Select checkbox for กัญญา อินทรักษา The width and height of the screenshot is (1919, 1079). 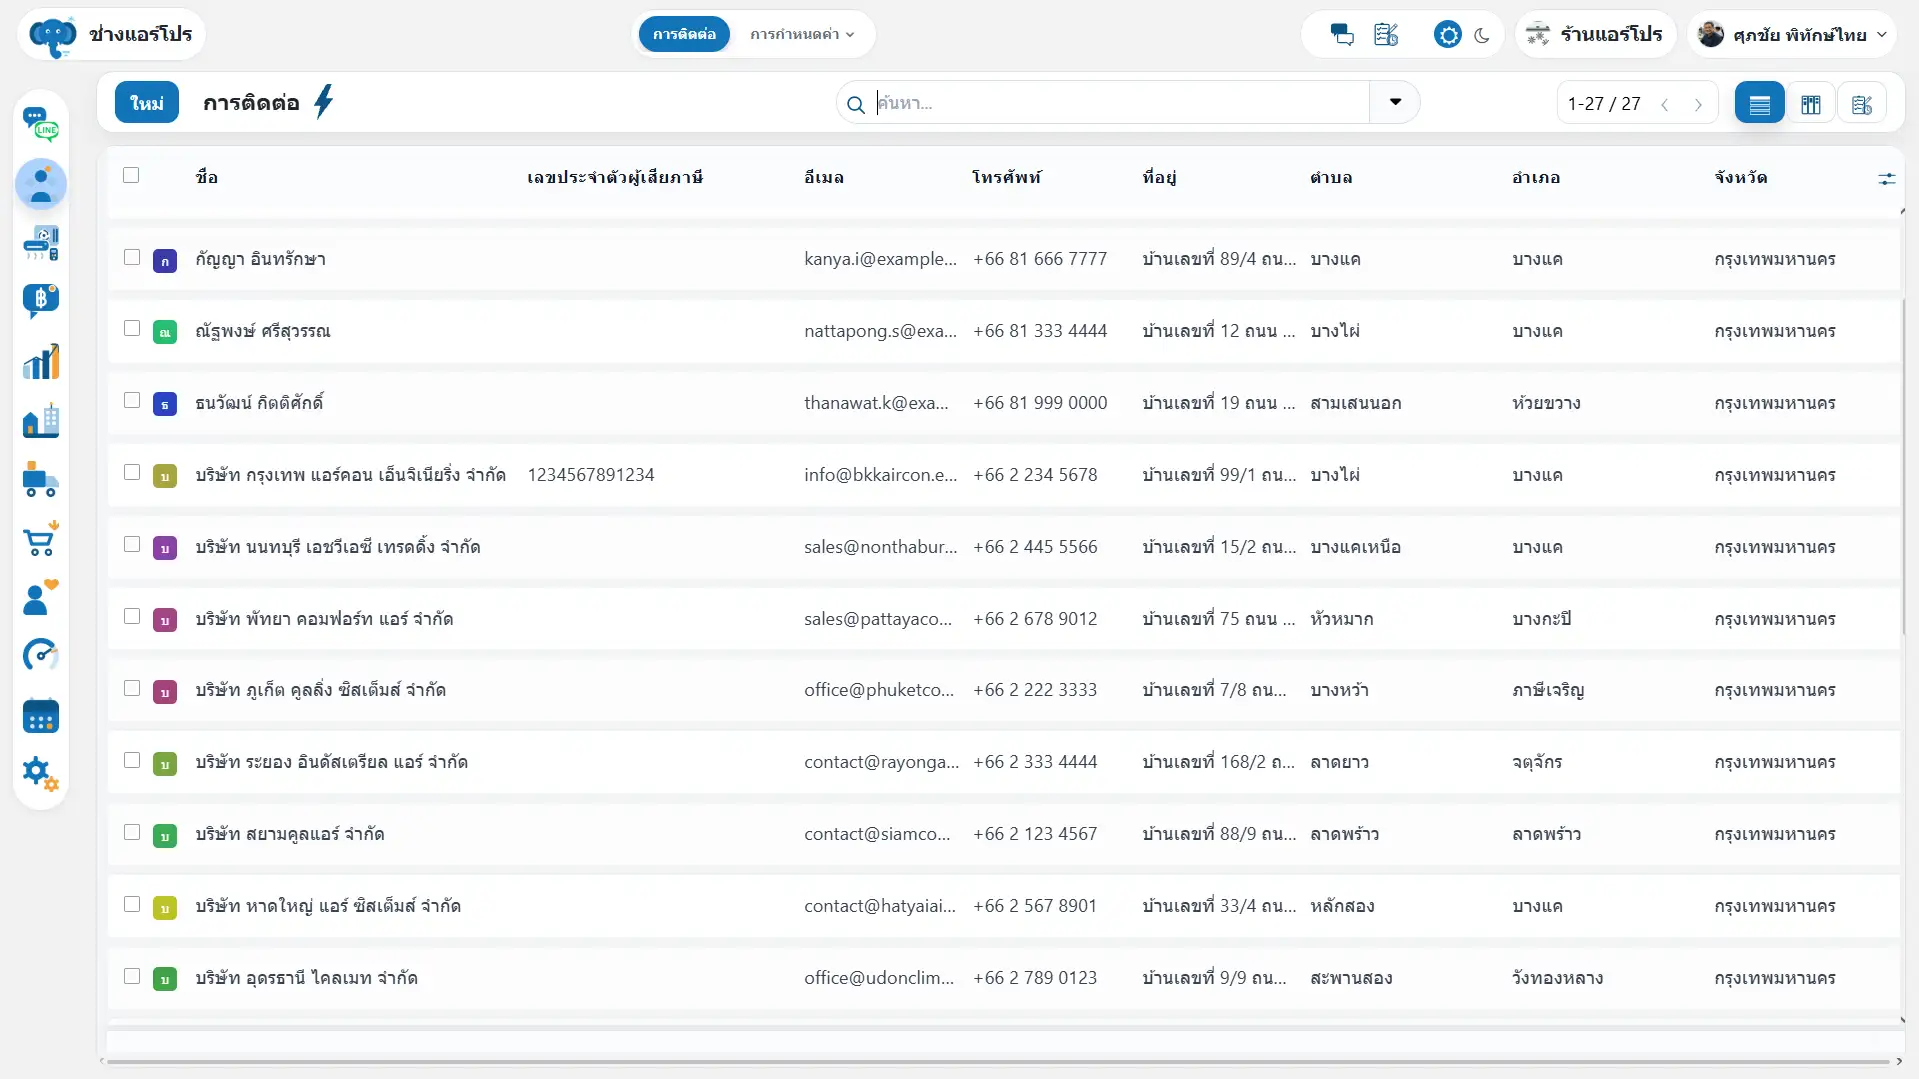point(132,257)
